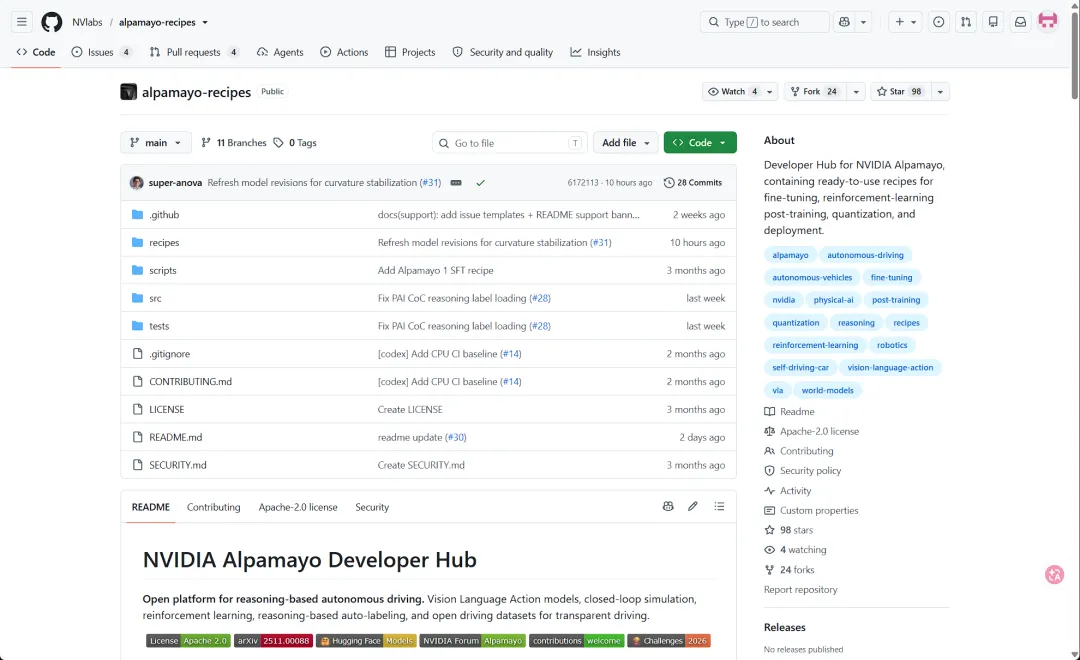Open the scripts folder
Viewport: 1080px width, 660px height.
click(x=163, y=270)
